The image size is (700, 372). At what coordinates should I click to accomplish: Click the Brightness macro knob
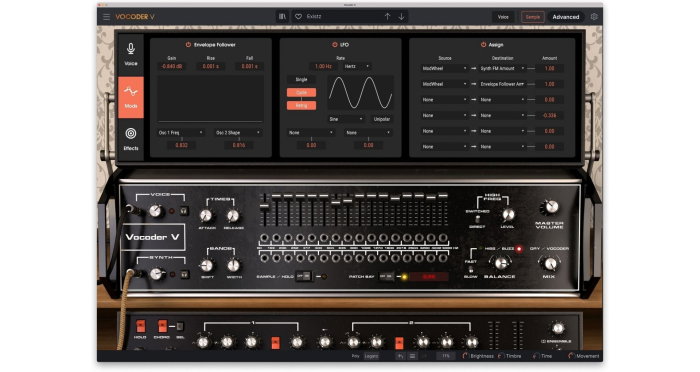465,356
